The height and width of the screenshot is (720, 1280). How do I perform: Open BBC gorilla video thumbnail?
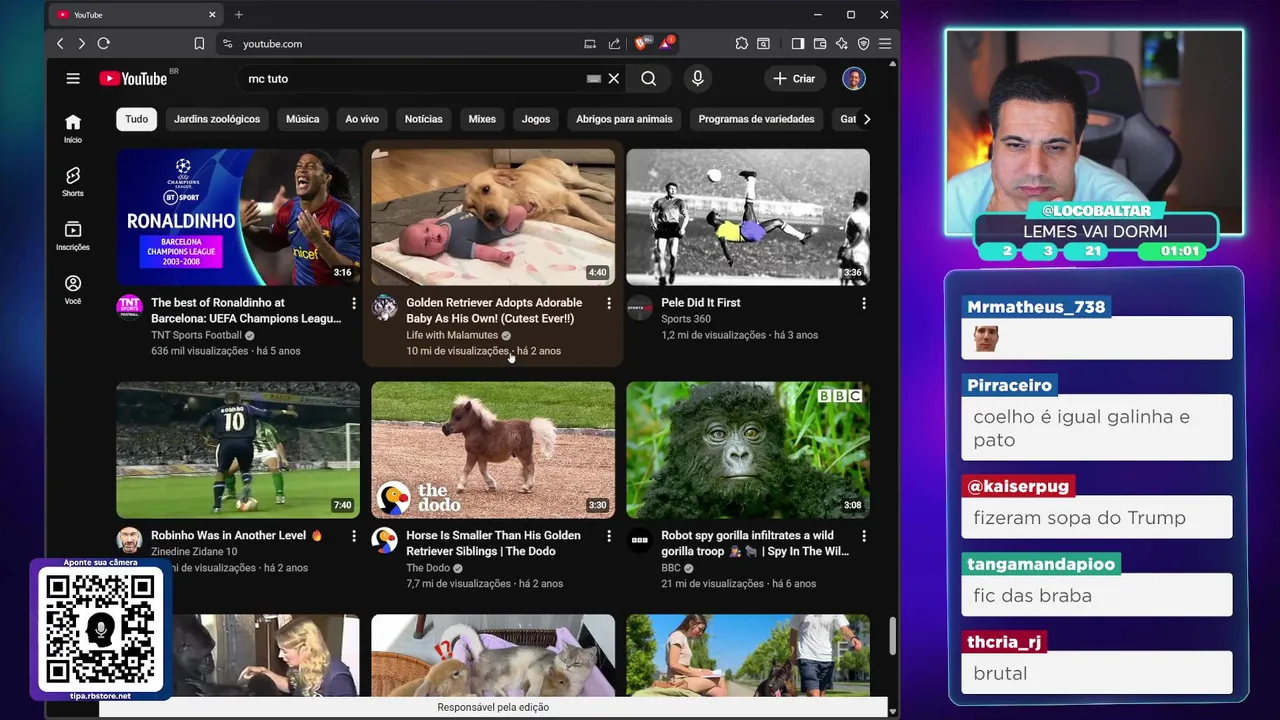[748, 450]
